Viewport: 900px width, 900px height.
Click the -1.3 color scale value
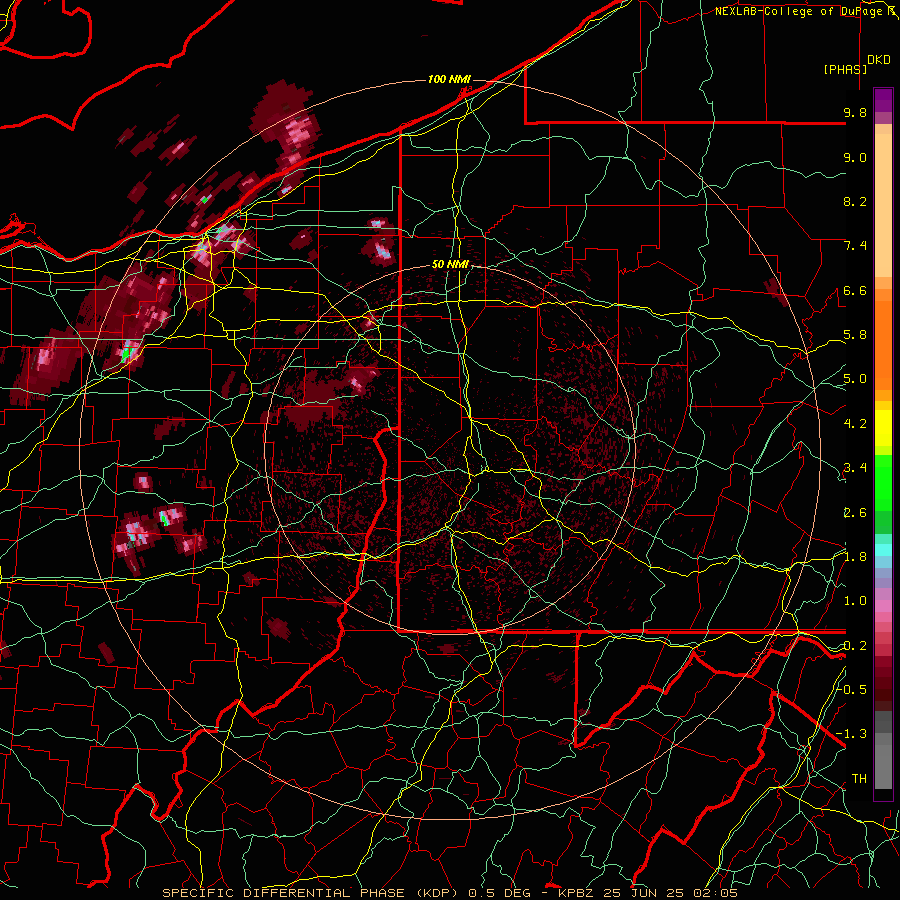point(851,734)
